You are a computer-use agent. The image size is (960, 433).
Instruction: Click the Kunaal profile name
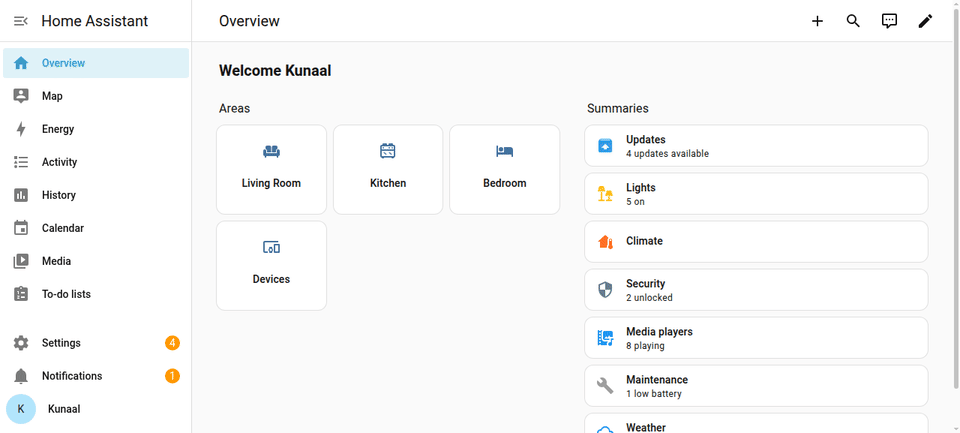tap(64, 409)
